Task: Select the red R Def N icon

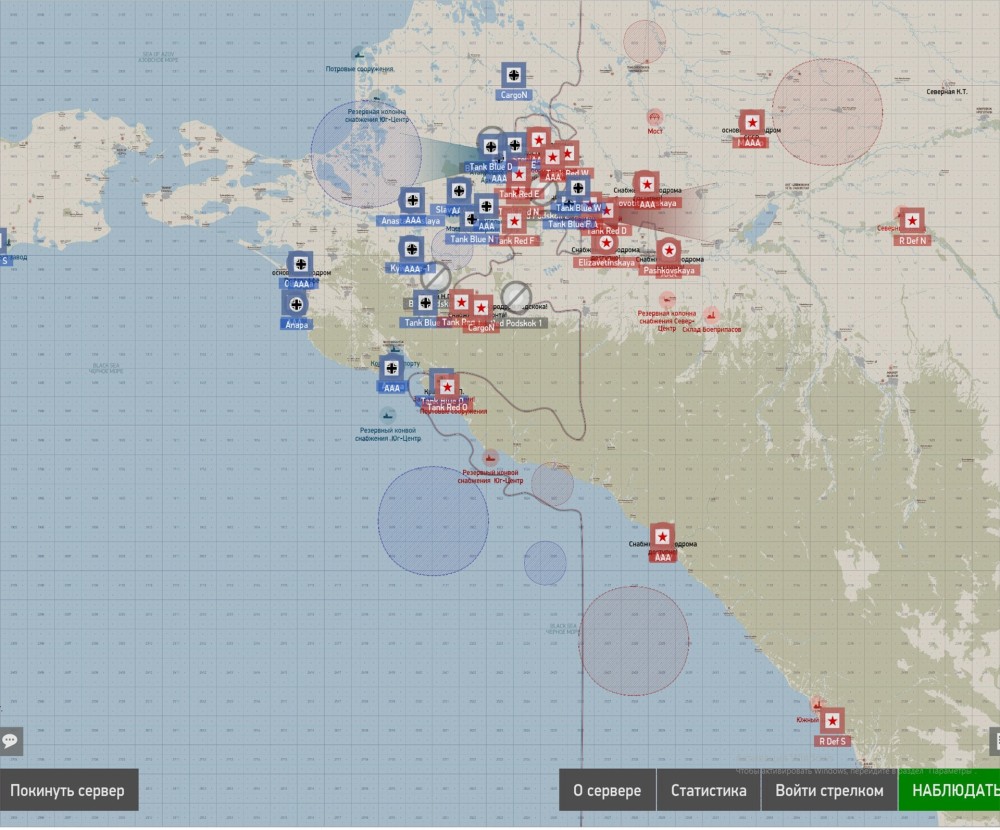Action: point(912,221)
